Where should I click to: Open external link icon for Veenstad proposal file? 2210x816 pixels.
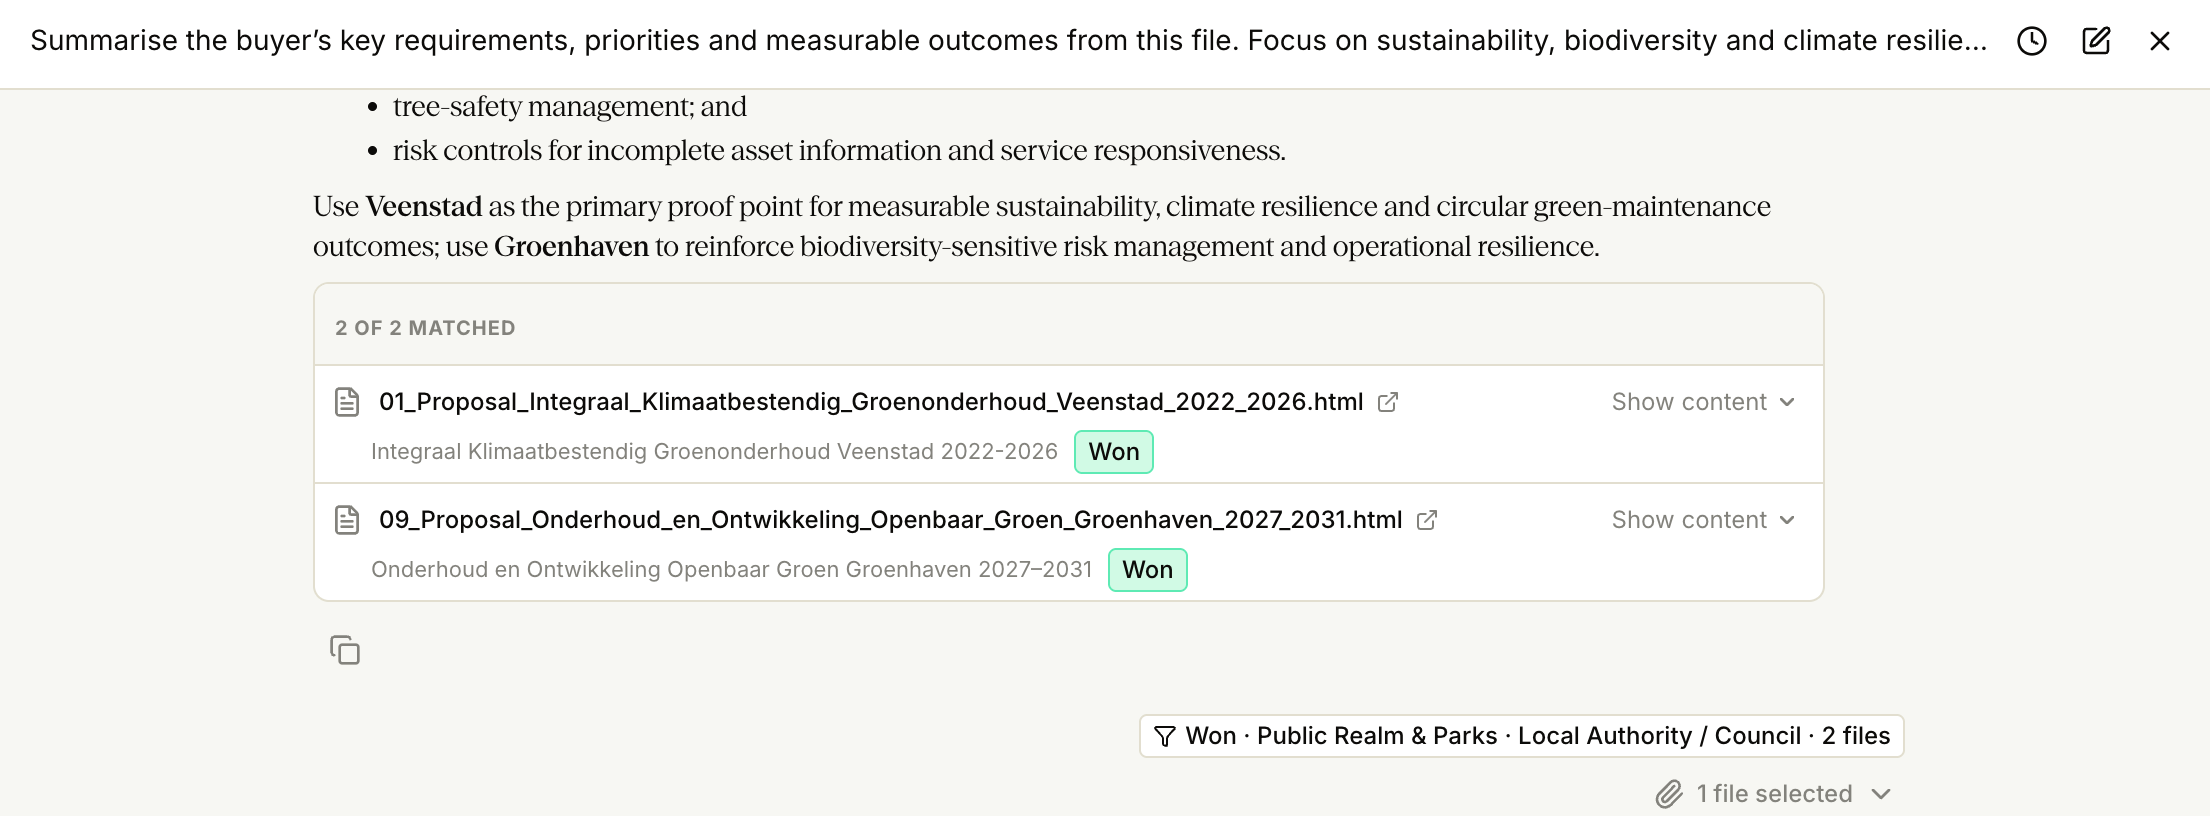point(1388,402)
